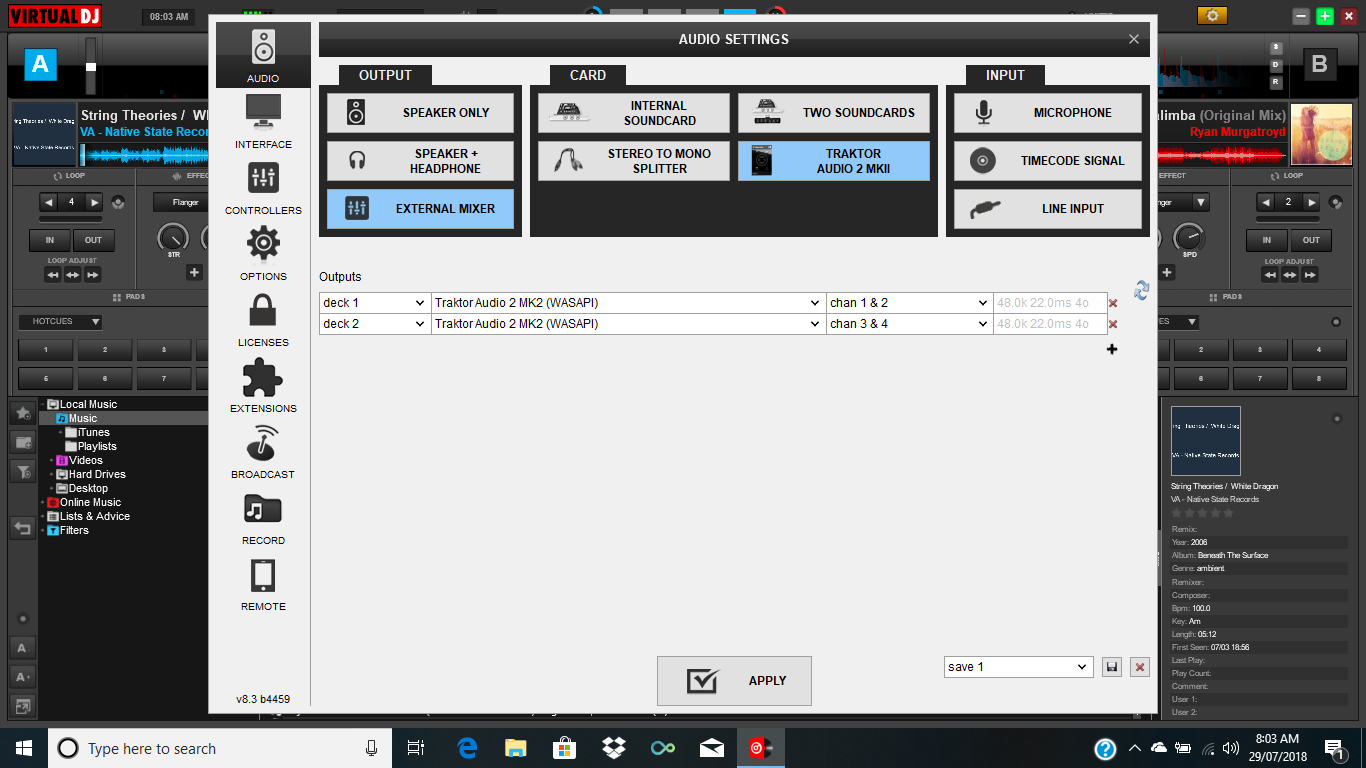Screen dimensions: 1366x768
Task: Click the deck B SPD effect knob
Action: pos(1188,237)
